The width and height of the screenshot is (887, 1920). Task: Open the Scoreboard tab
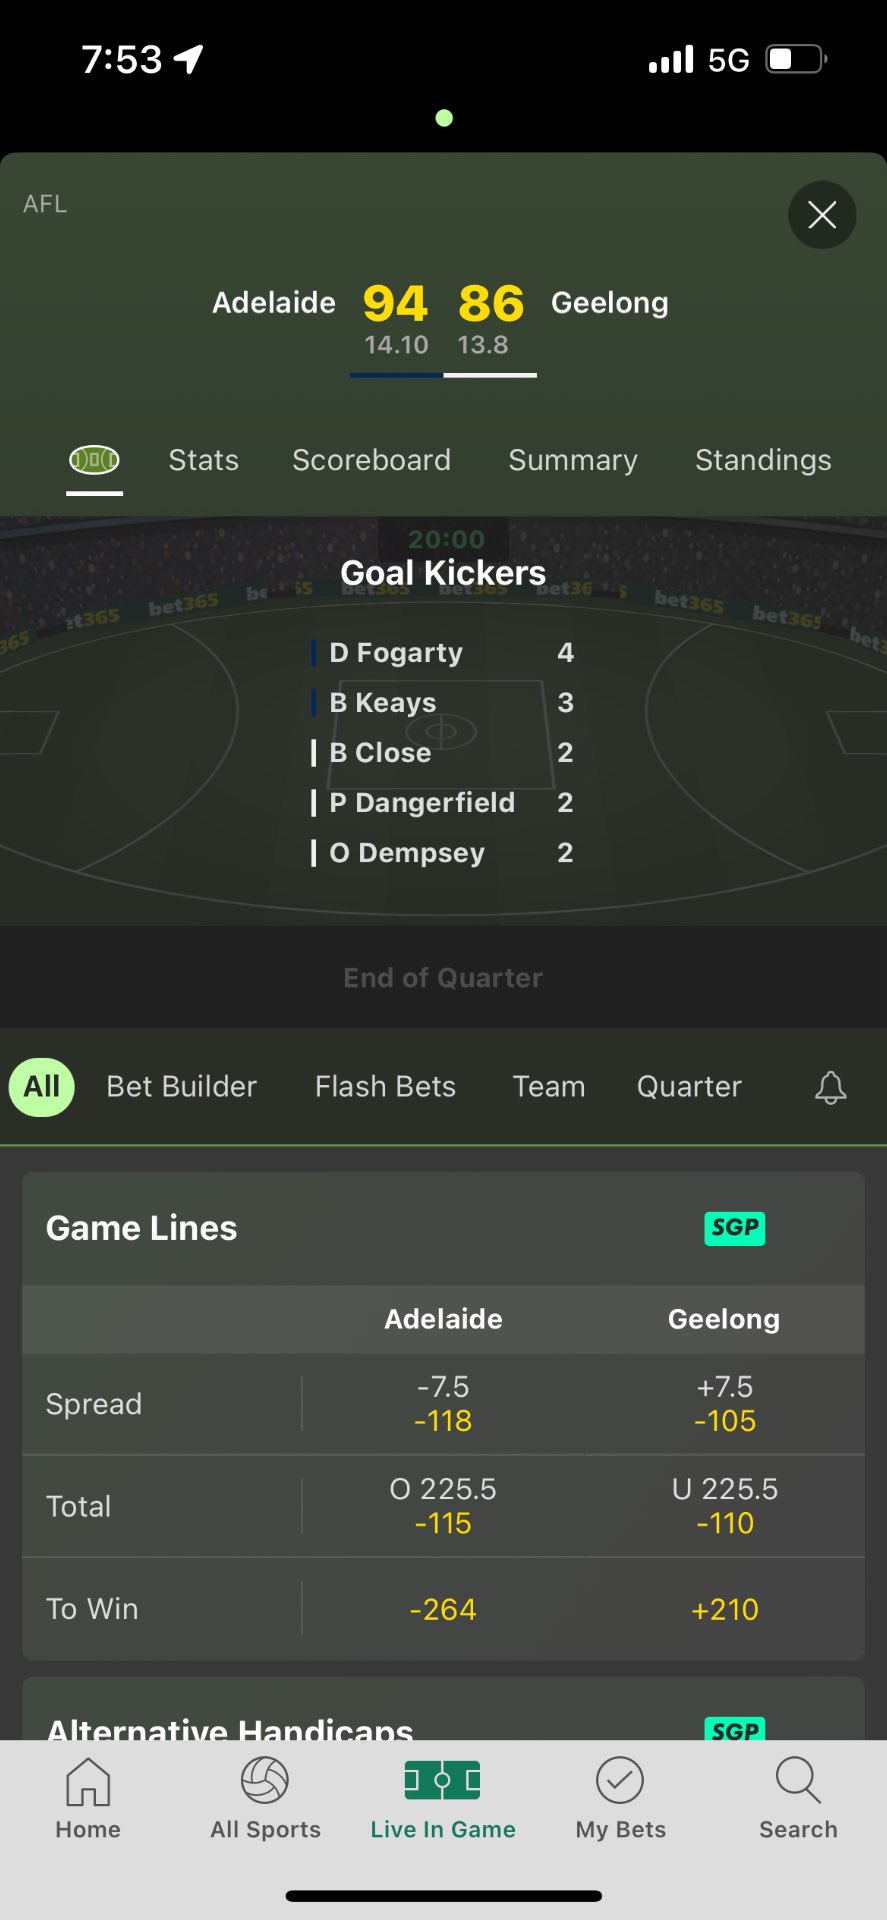click(371, 460)
